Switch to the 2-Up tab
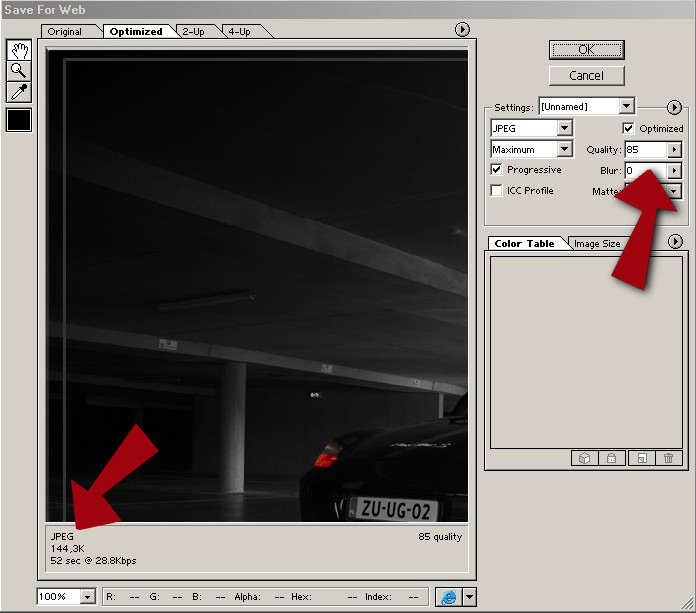This screenshot has width=696, height=613. coord(195,32)
